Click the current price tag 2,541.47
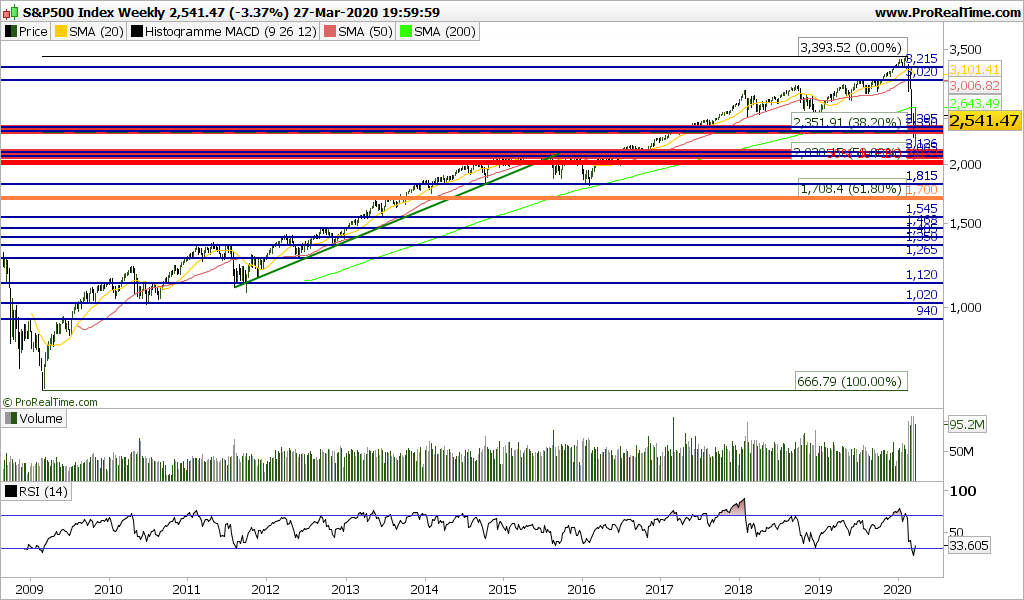1024x600 pixels. 984,121
